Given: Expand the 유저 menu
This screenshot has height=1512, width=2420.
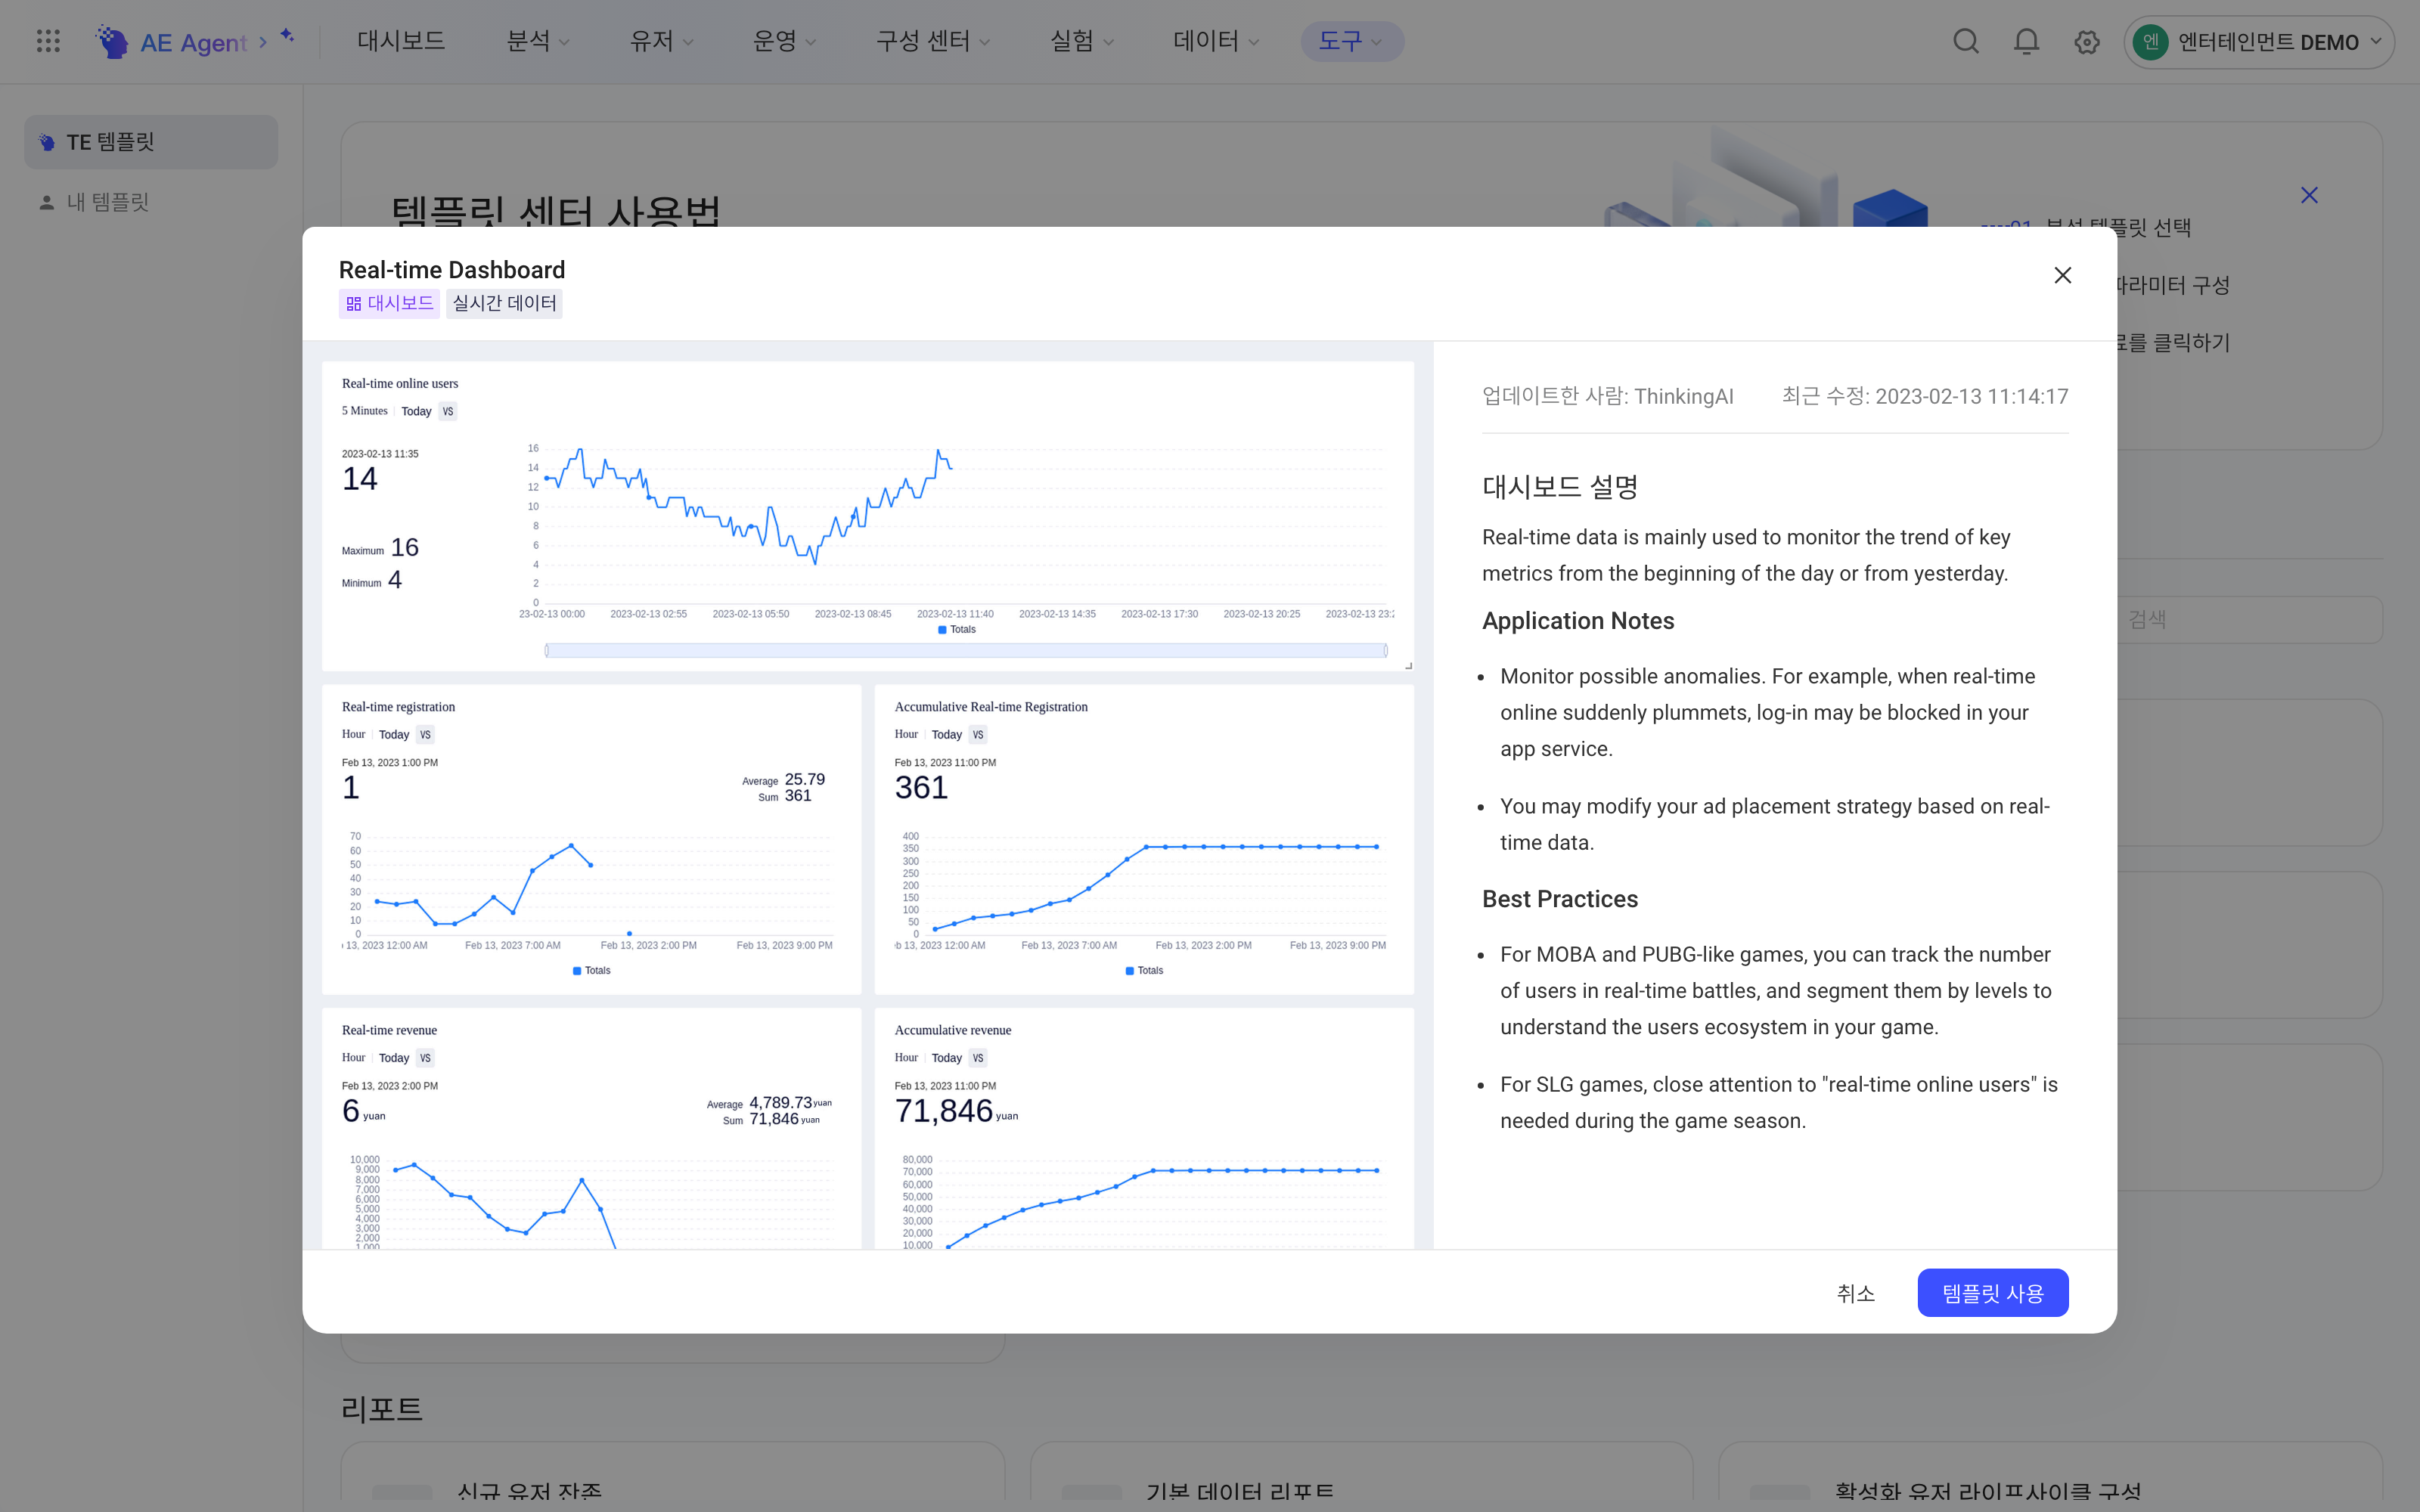Looking at the screenshot, I should pyautogui.click(x=661, y=41).
